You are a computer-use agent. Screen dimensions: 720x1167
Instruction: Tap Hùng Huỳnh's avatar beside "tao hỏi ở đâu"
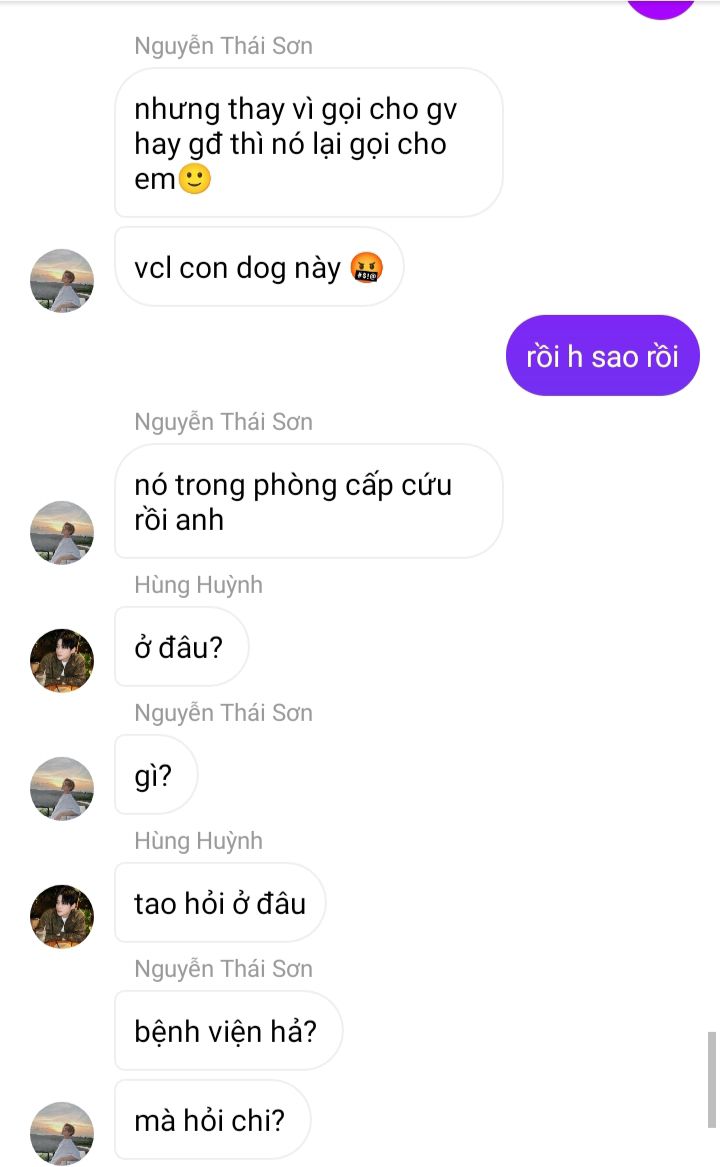tap(62, 916)
